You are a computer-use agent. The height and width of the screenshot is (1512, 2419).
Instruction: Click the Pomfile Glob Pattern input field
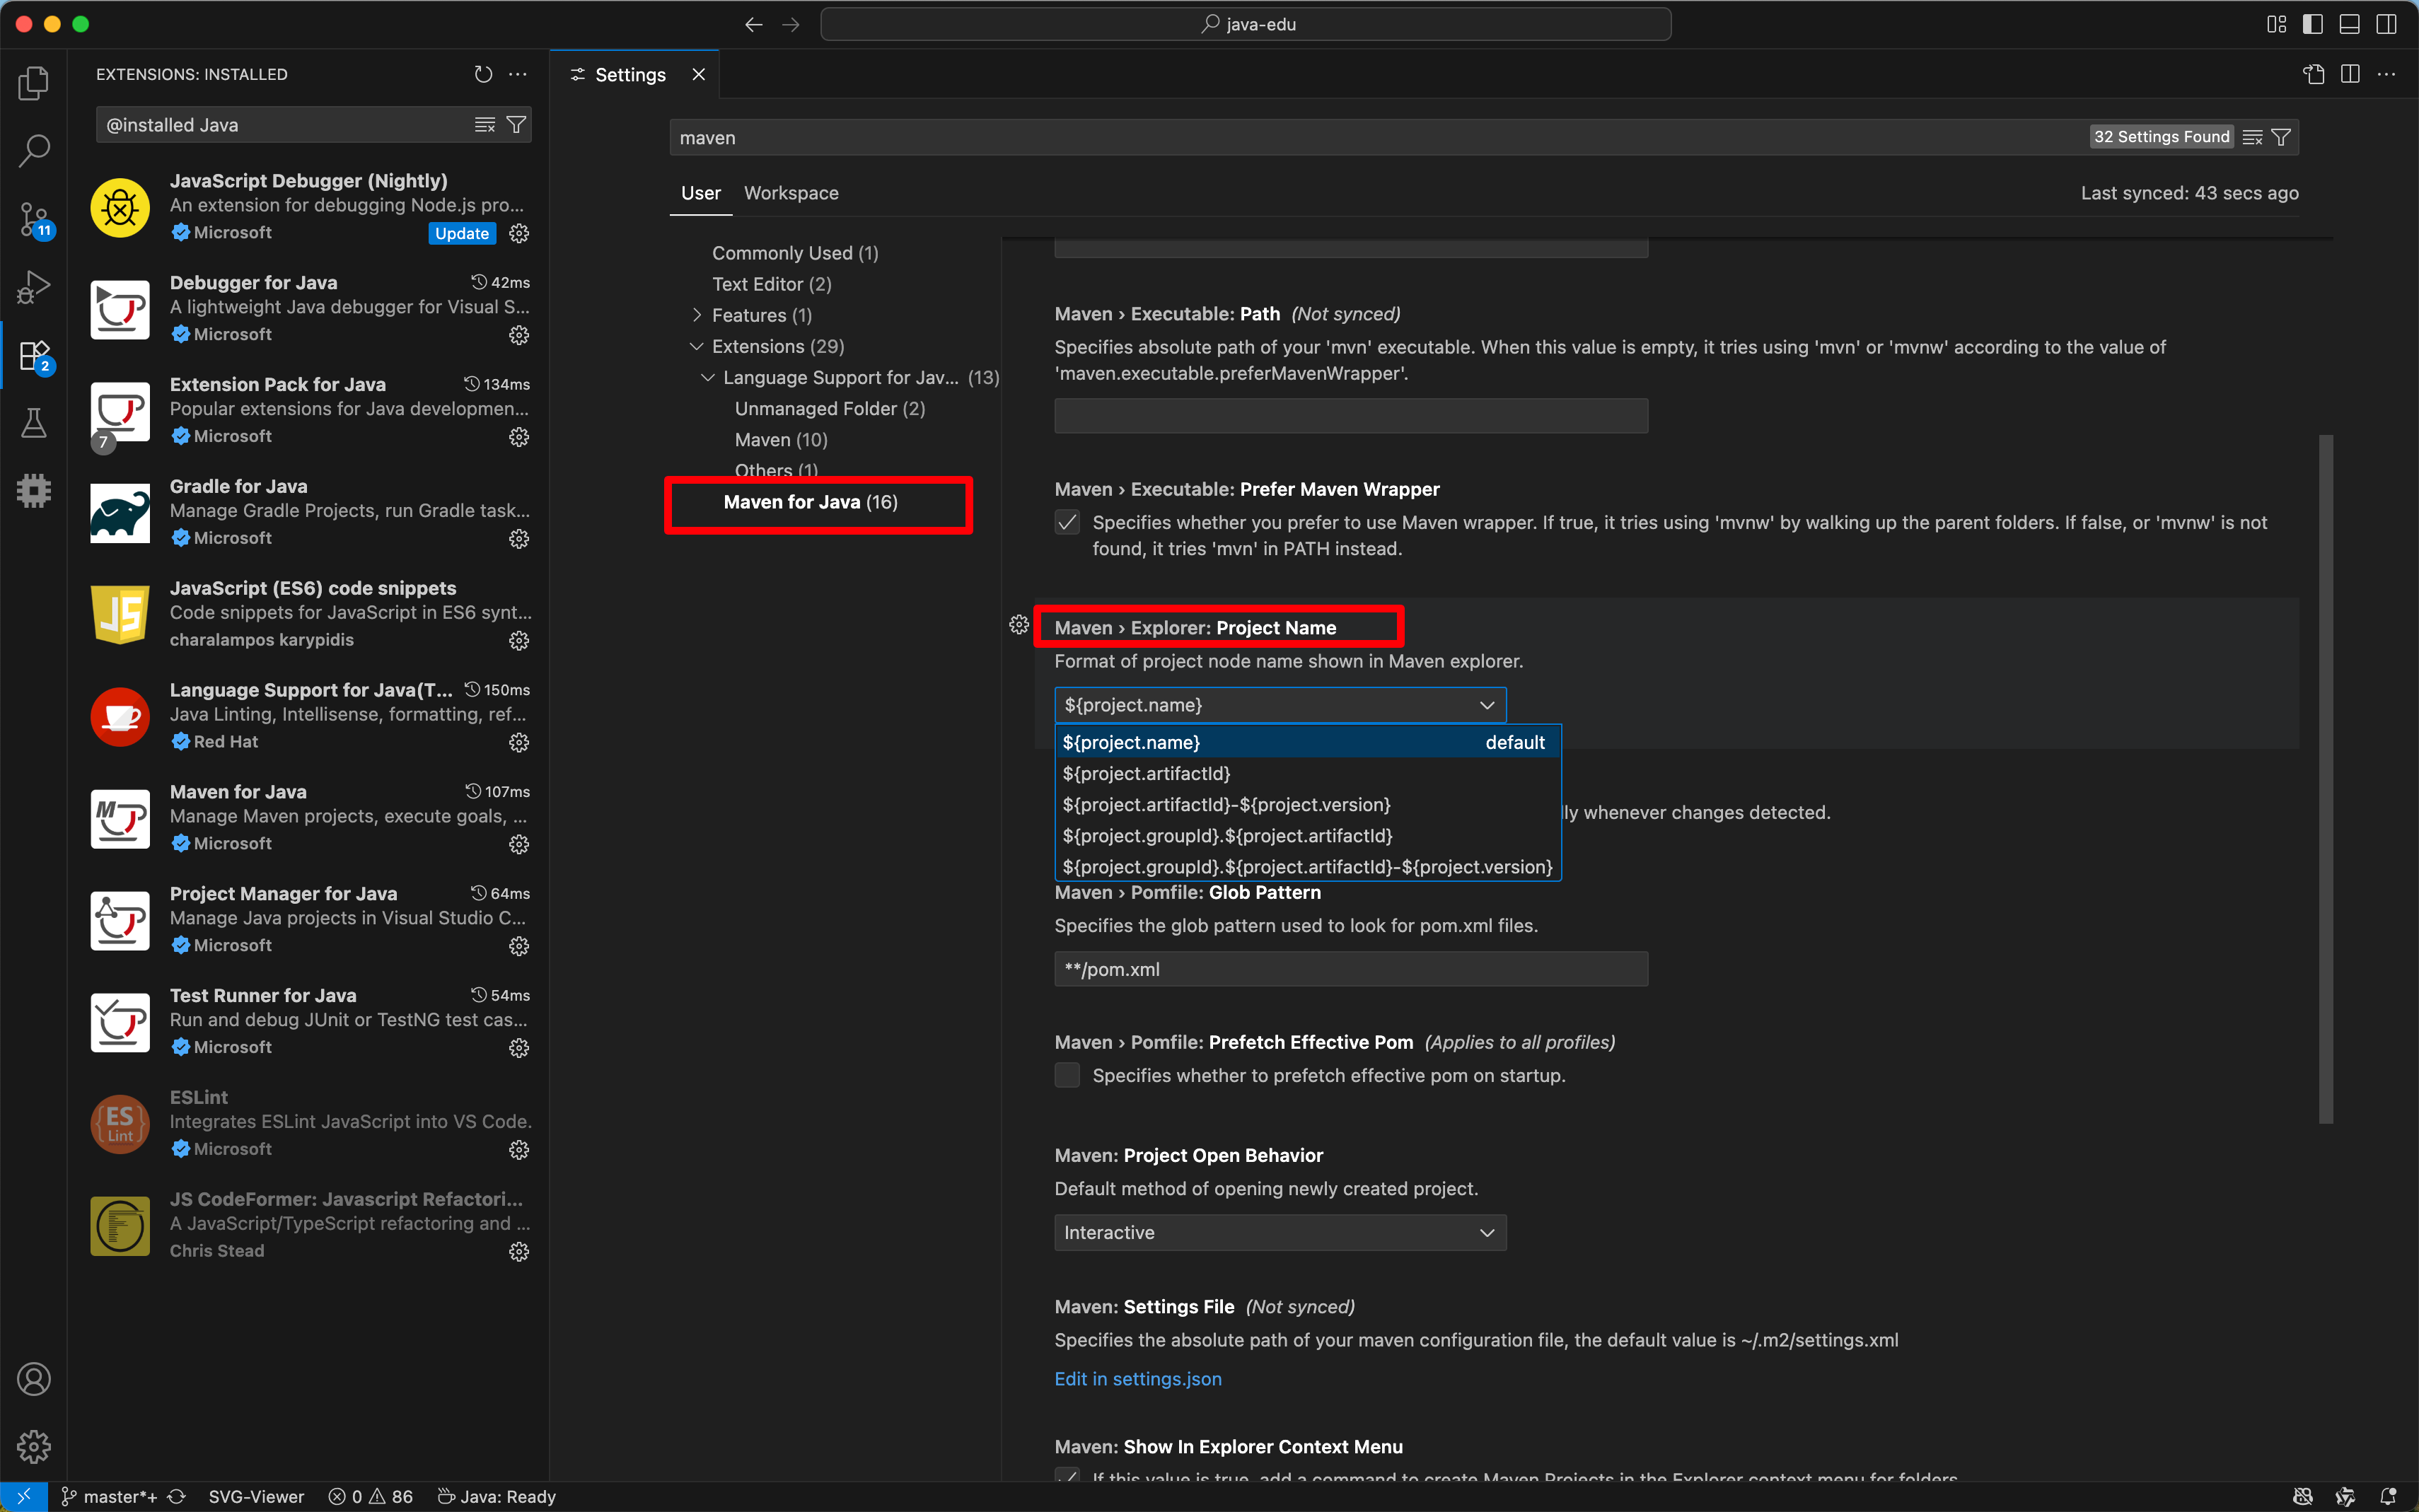pyautogui.click(x=1351, y=969)
